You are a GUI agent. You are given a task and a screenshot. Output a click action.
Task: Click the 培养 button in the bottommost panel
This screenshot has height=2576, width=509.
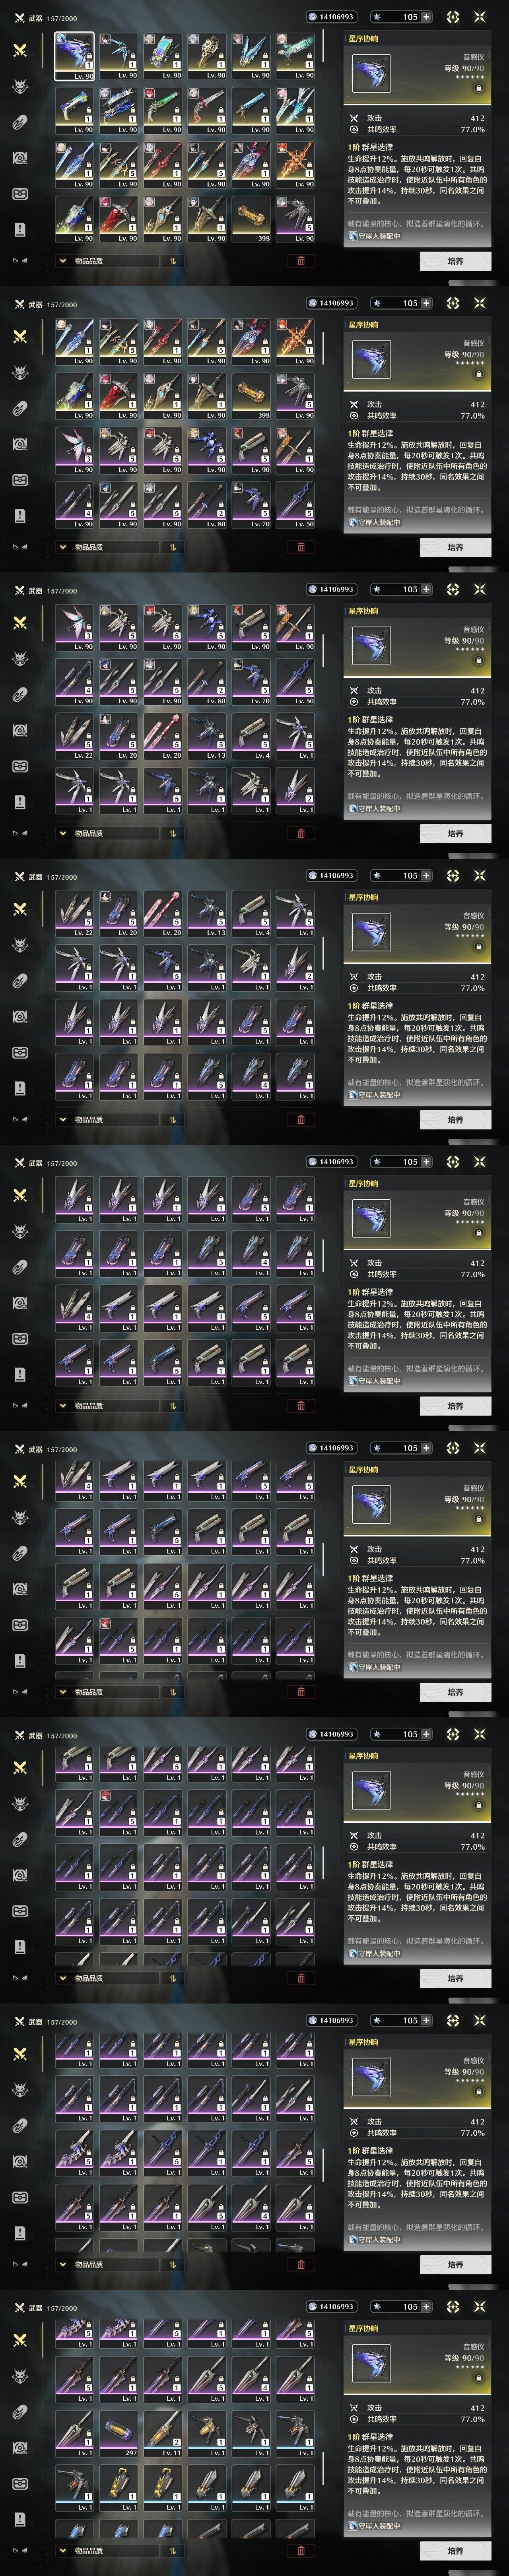coord(455,2550)
